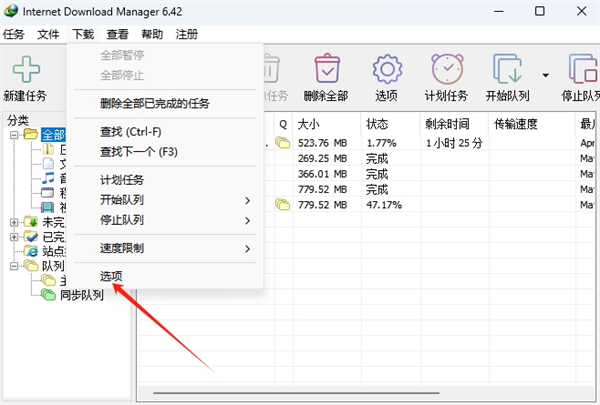
Task: Sort by the 传输速度 column header
Action: (532, 124)
